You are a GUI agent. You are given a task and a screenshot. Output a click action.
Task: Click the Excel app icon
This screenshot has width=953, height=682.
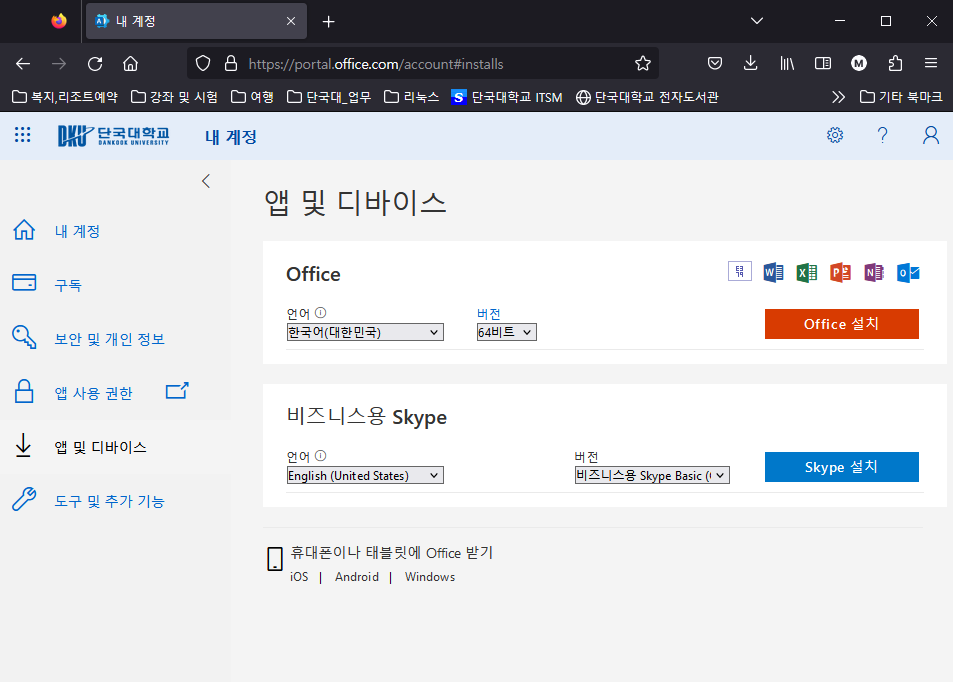click(807, 272)
